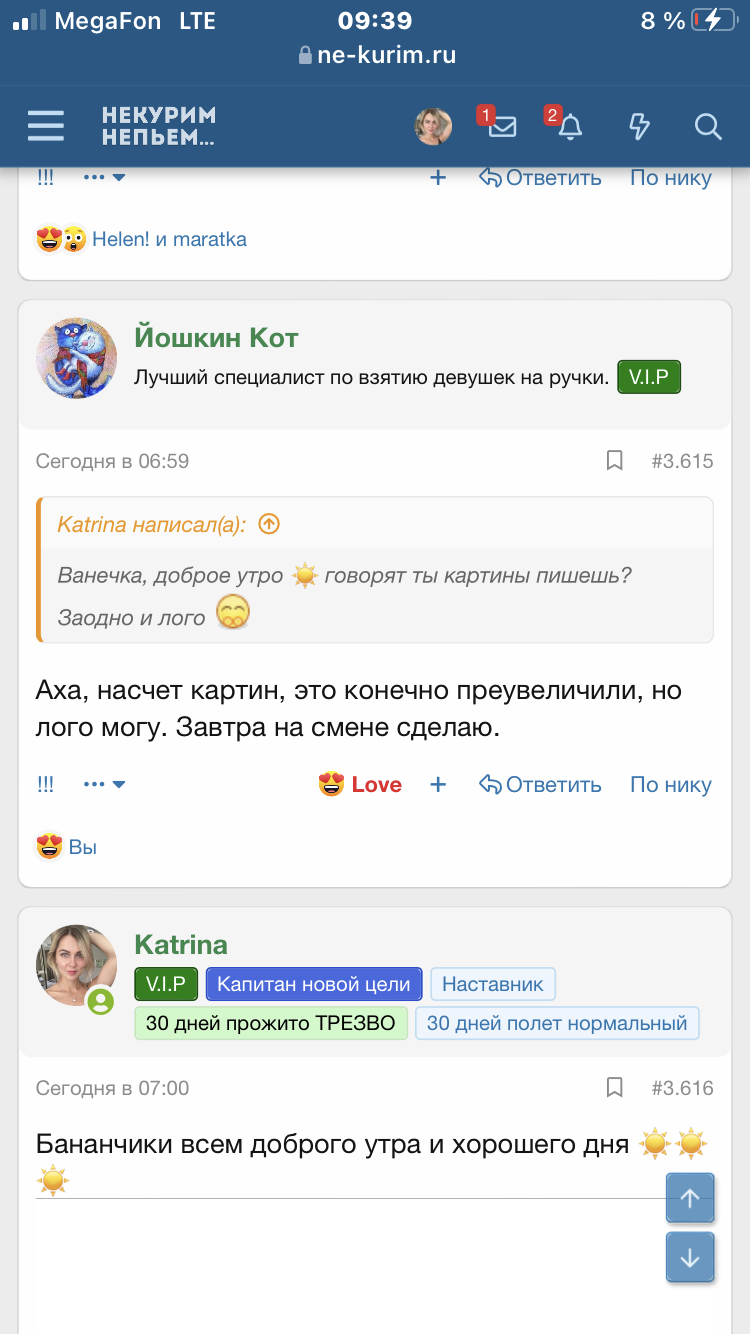Screen dimensions: 750x1334
Task: Open the forum search icon
Action: [x=708, y=127]
